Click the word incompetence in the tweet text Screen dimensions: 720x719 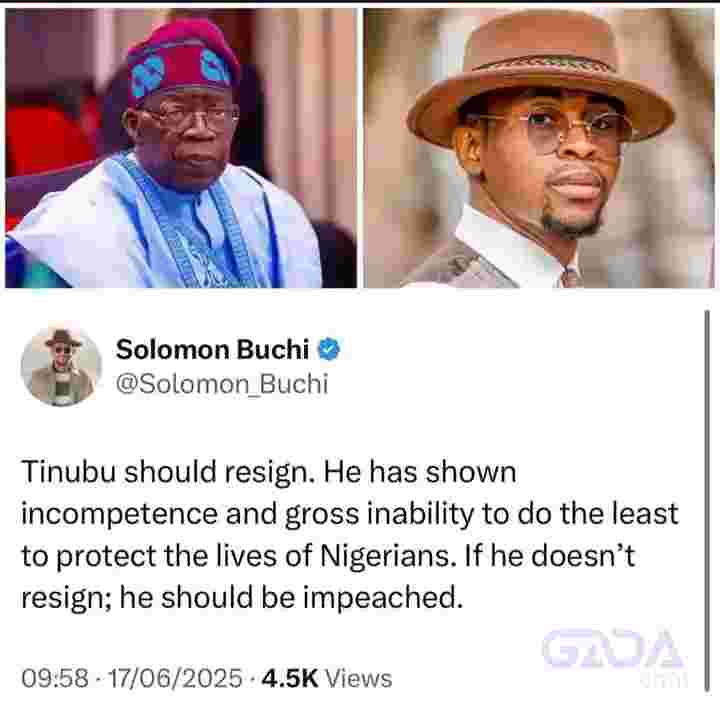(119, 515)
